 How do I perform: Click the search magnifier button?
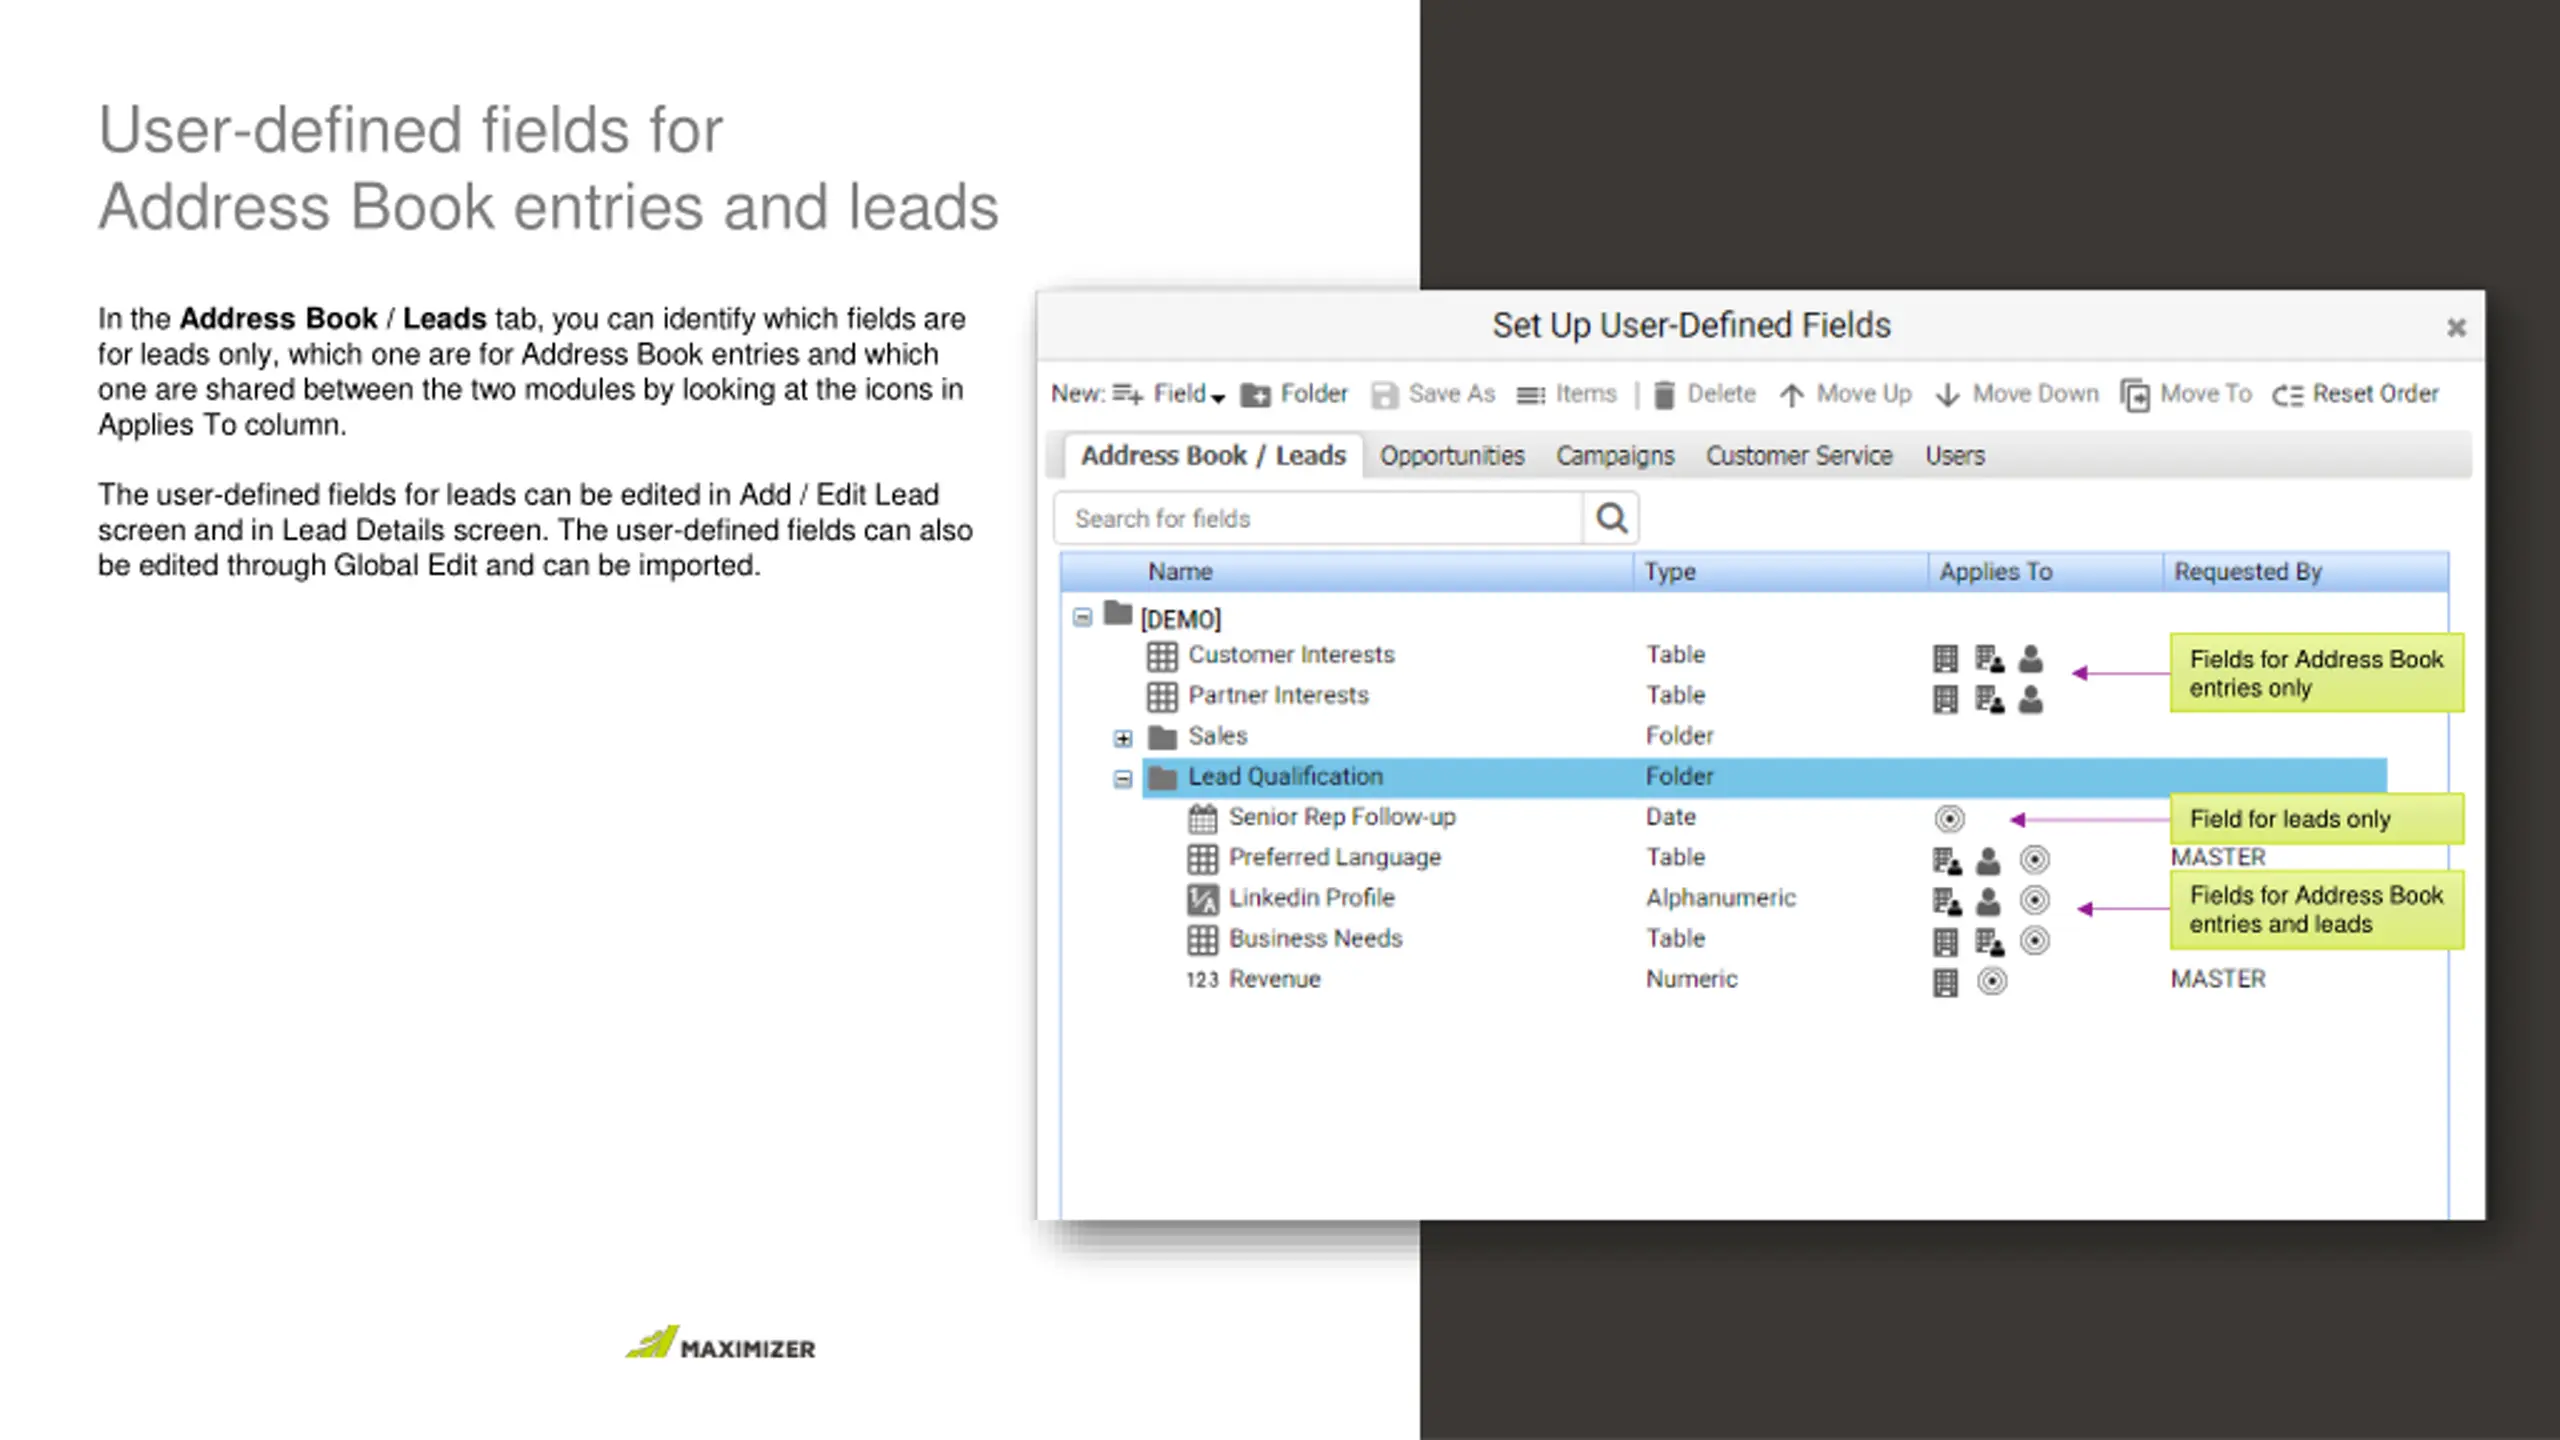[x=1611, y=518]
